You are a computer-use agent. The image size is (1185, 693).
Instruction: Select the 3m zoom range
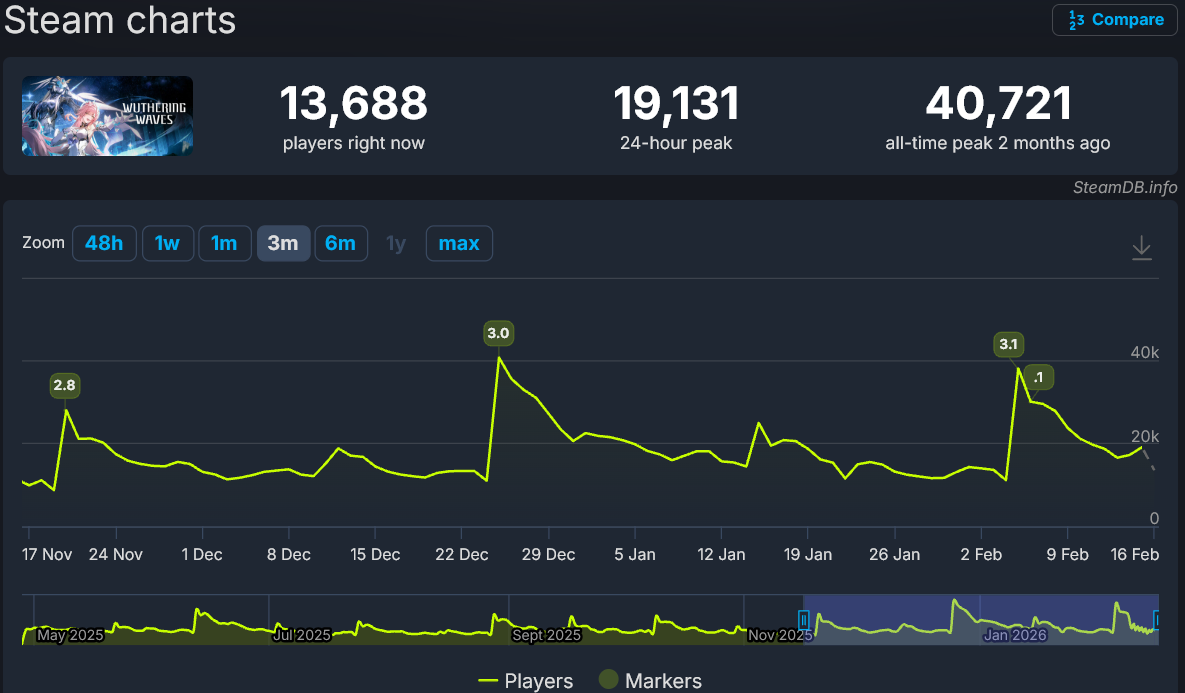(283, 243)
